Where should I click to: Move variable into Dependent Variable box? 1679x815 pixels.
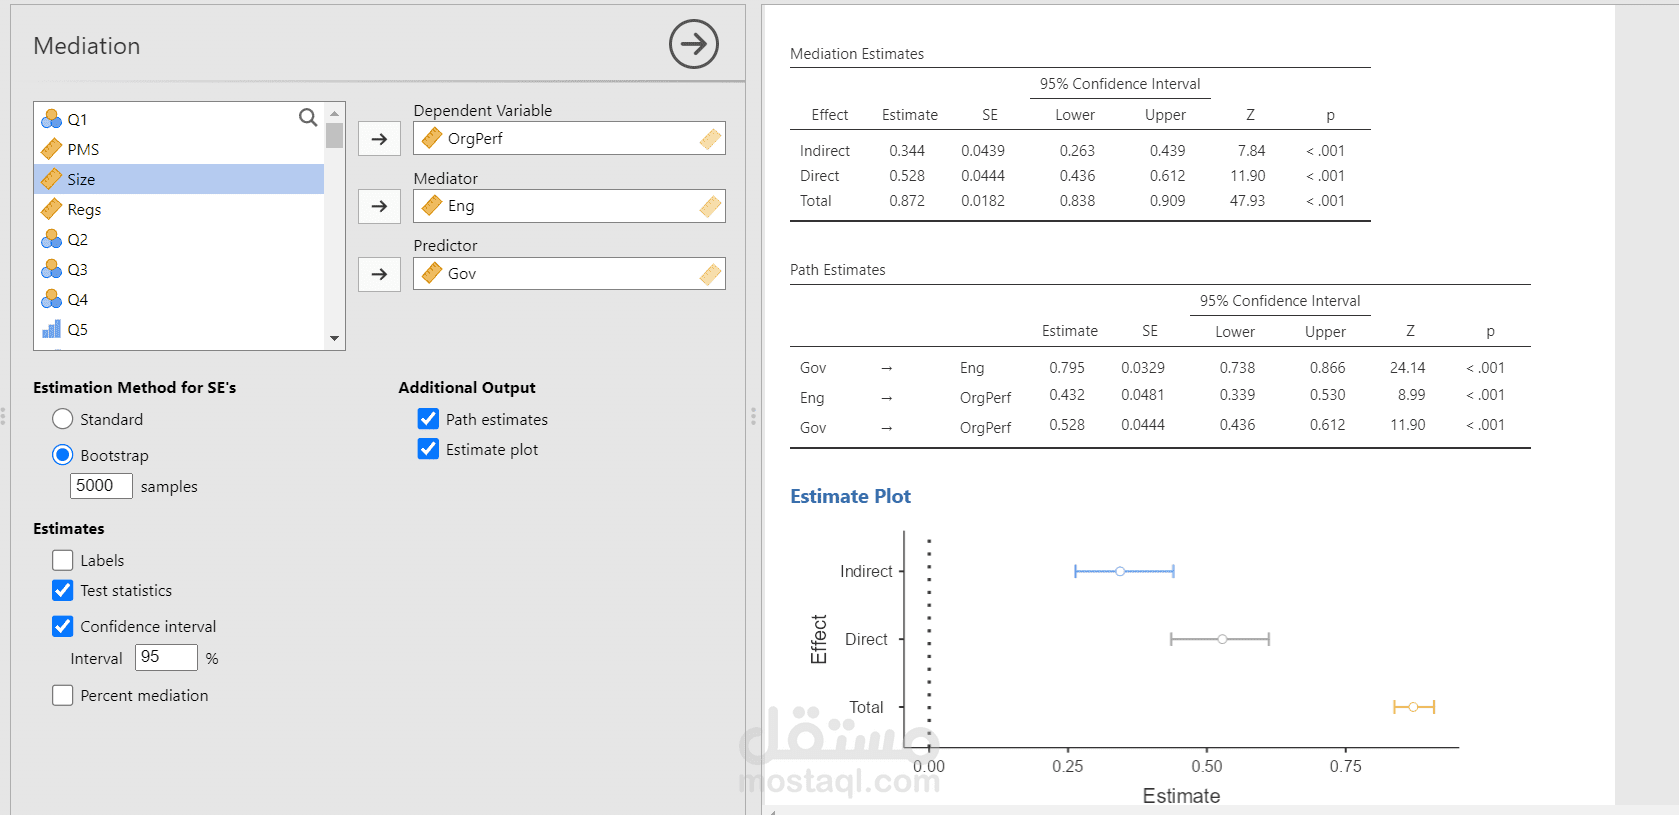point(379,139)
